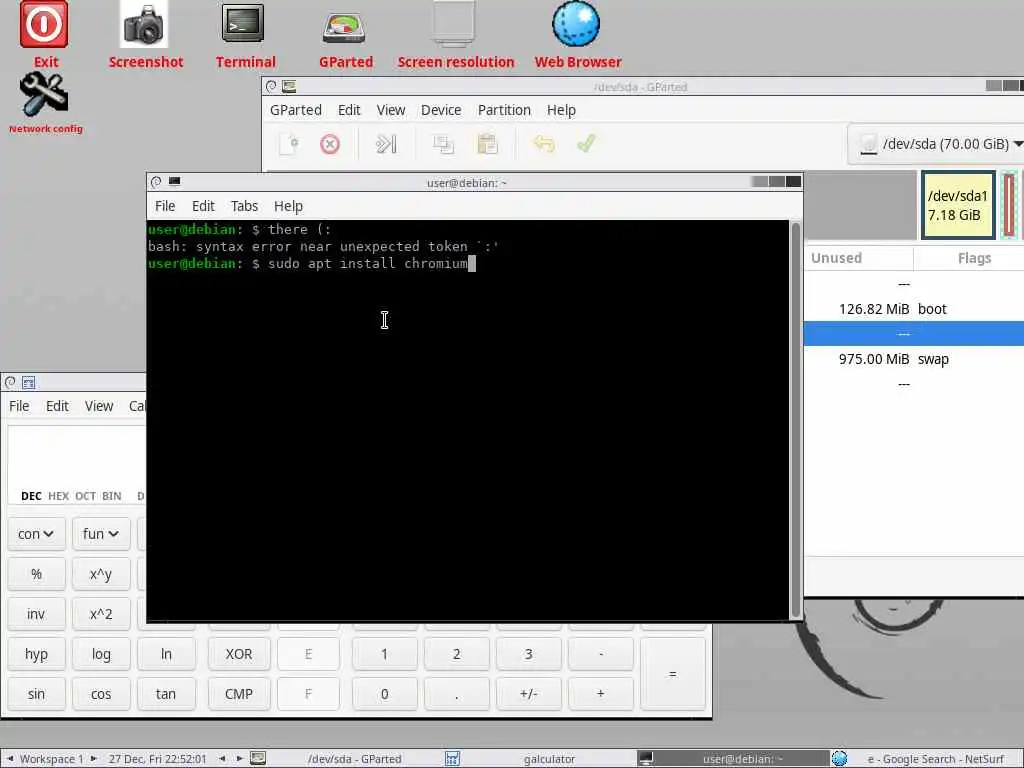1024x768 pixels.
Task: Click the Unused column header
Action: pos(859,257)
